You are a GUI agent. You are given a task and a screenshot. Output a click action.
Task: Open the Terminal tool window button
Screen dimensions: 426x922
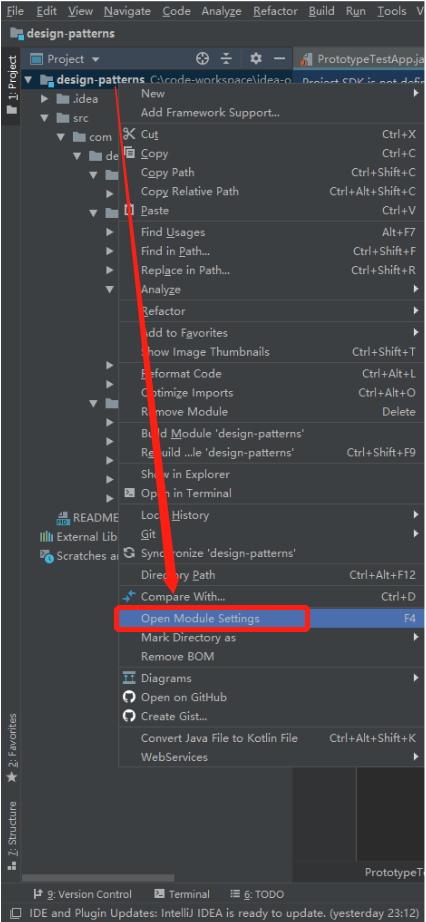(x=182, y=894)
